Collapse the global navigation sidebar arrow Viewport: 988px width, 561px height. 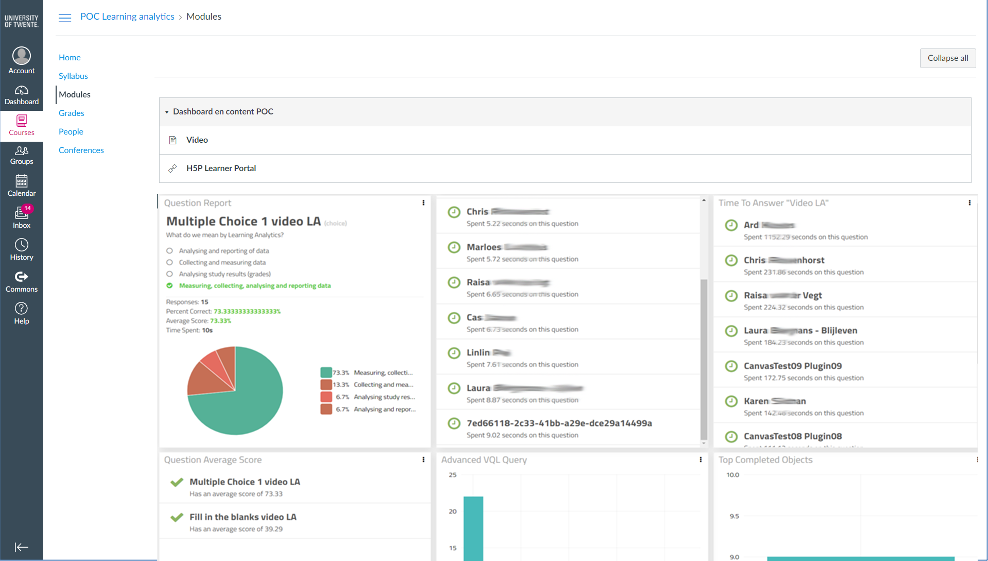click(21, 547)
